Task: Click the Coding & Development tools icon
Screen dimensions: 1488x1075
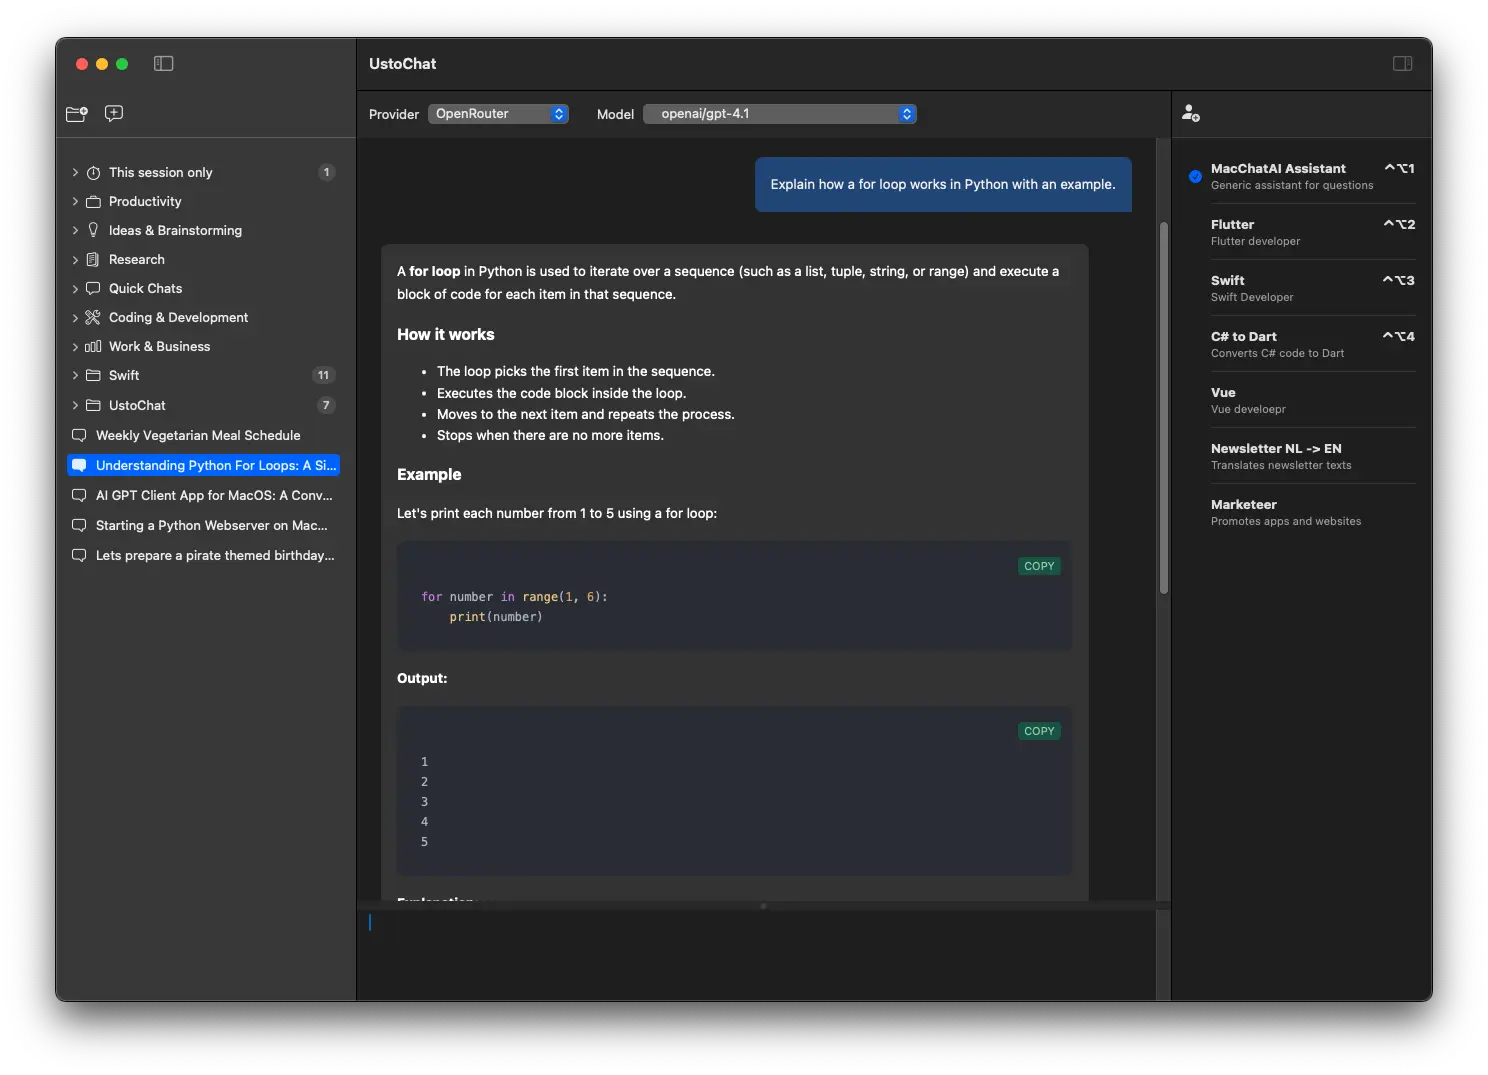Action: (93, 317)
